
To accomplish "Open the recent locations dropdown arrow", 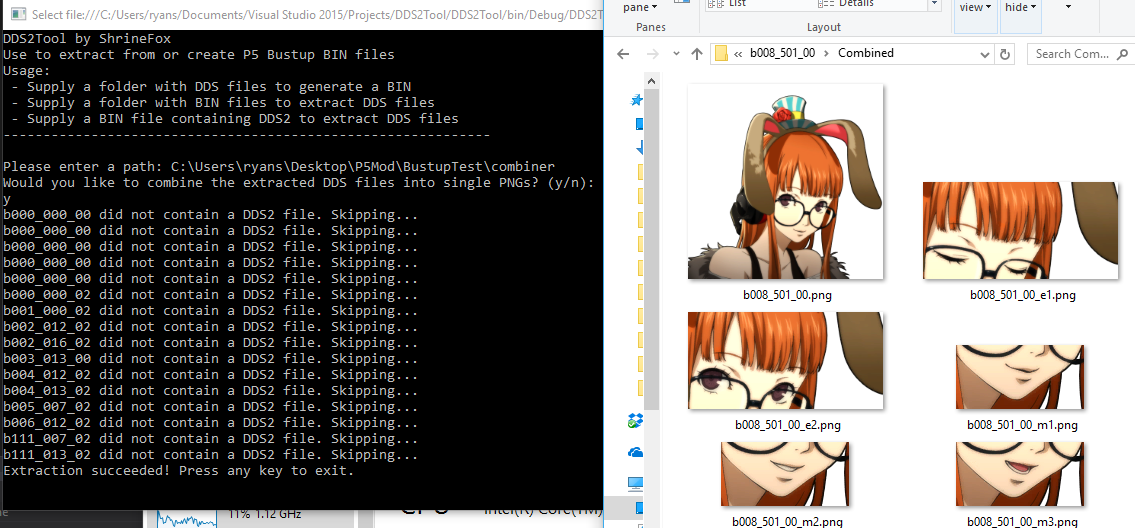I will point(675,54).
